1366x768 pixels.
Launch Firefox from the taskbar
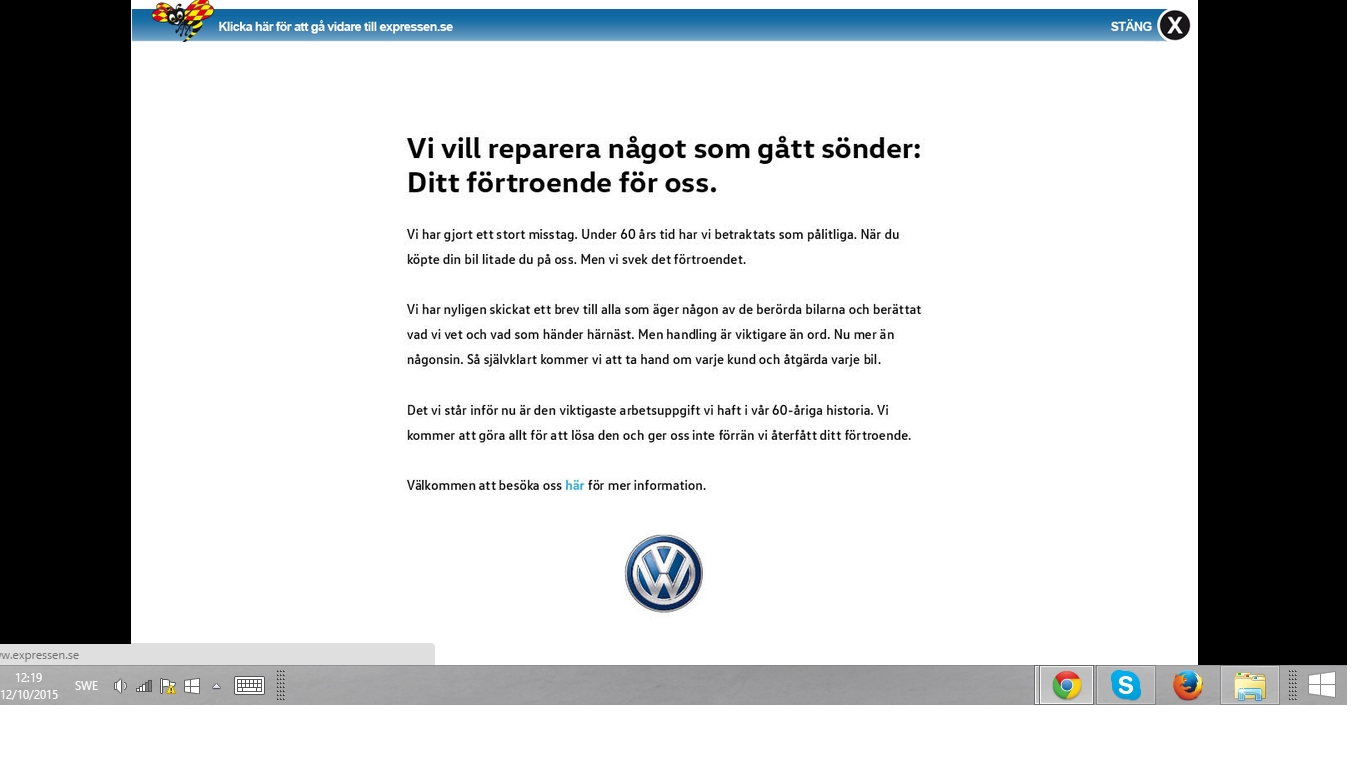tap(1187, 686)
